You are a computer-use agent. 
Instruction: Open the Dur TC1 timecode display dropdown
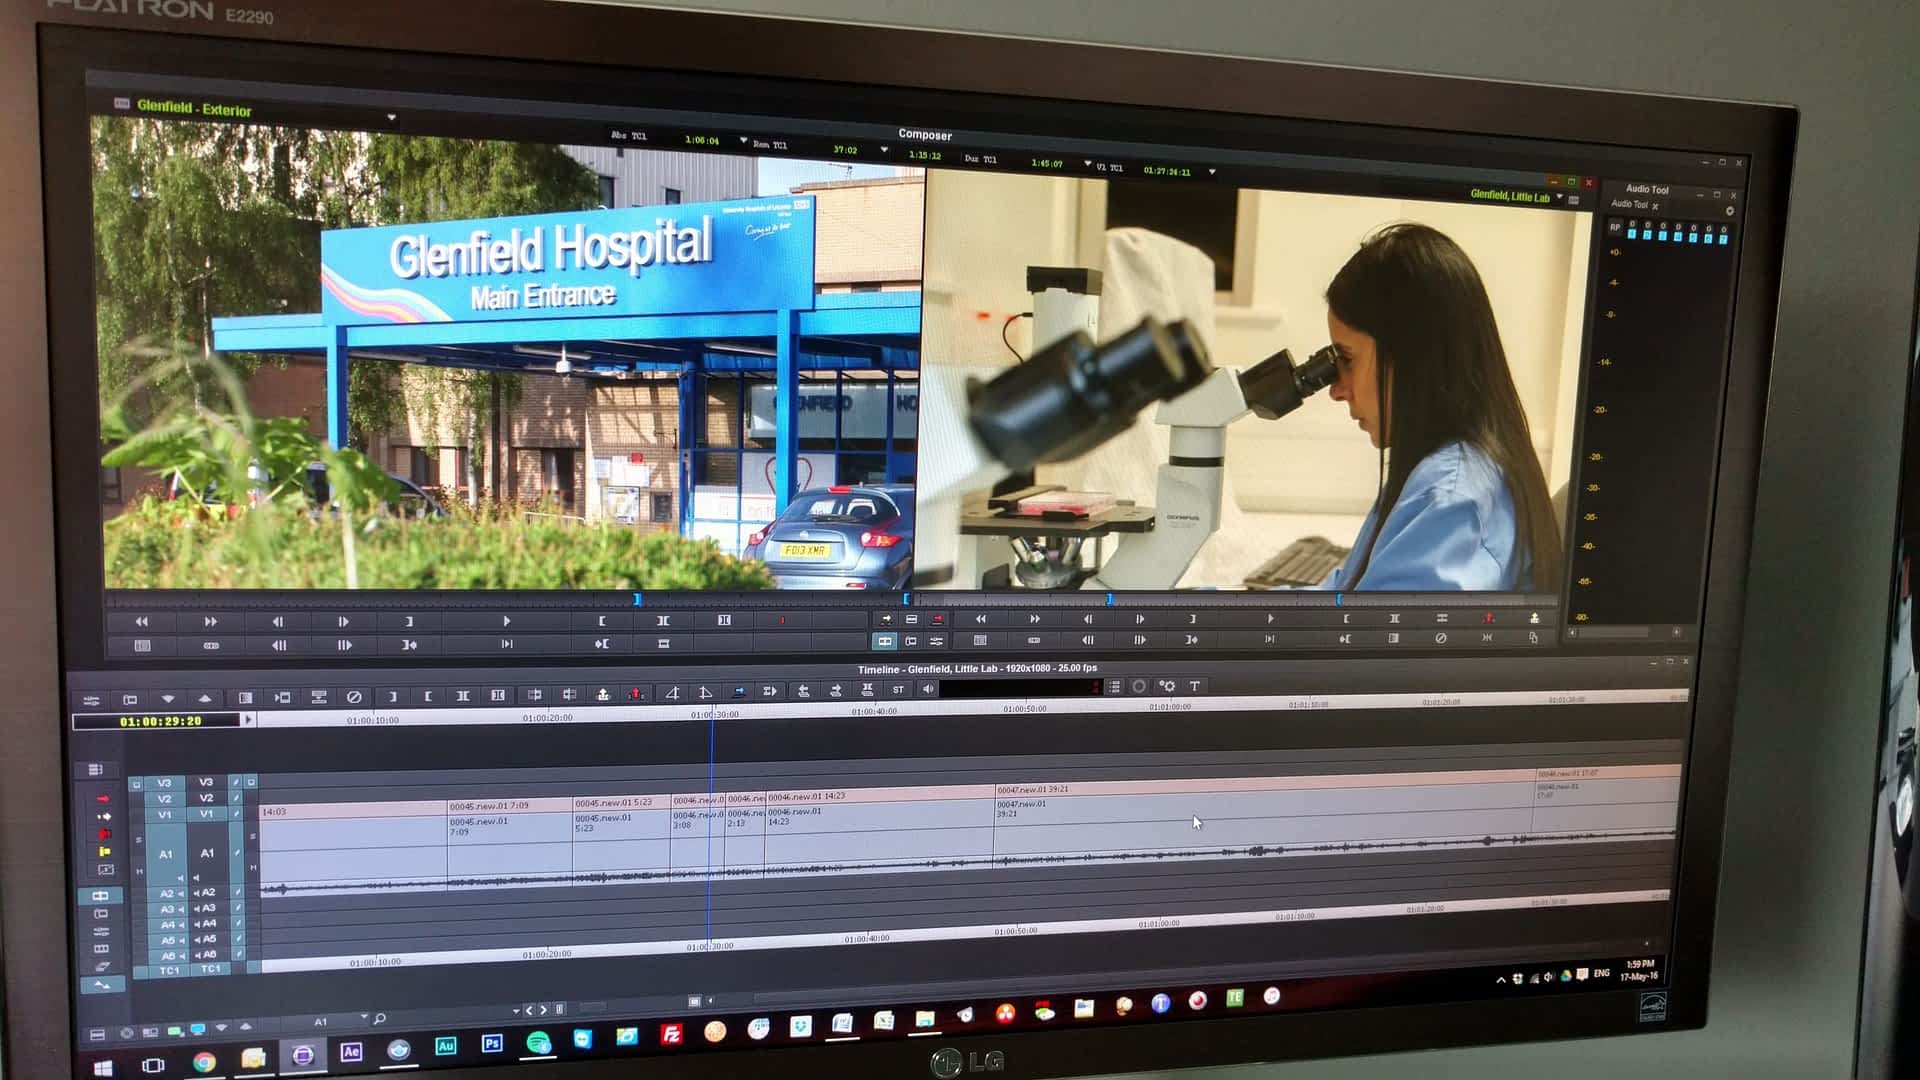[1087, 163]
